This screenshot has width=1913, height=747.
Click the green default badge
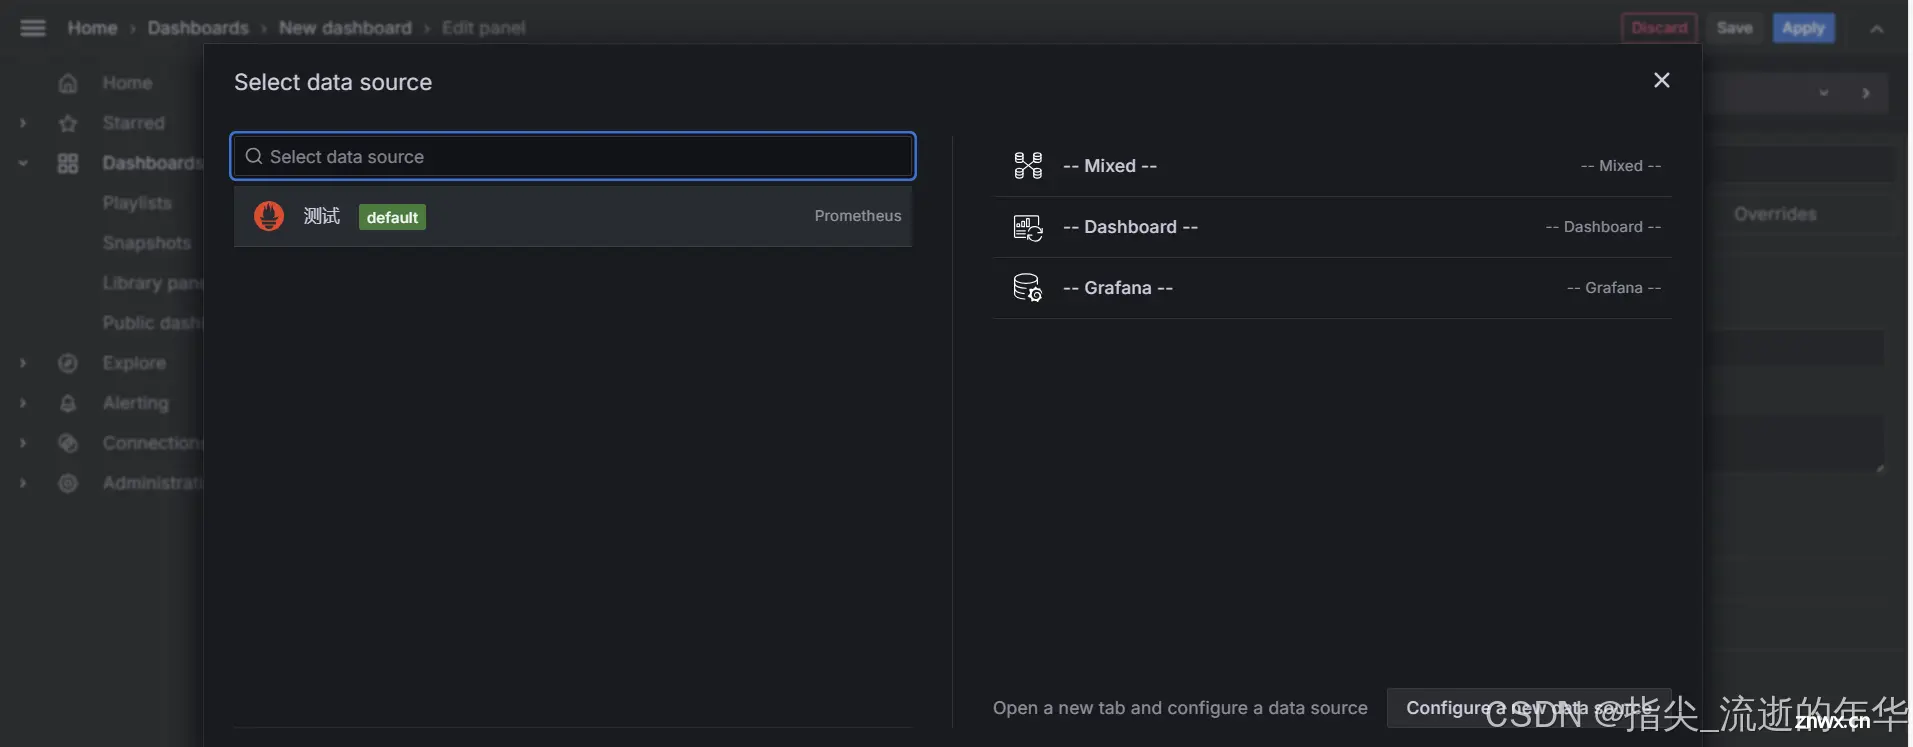pyautogui.click(x=392, y=217)
